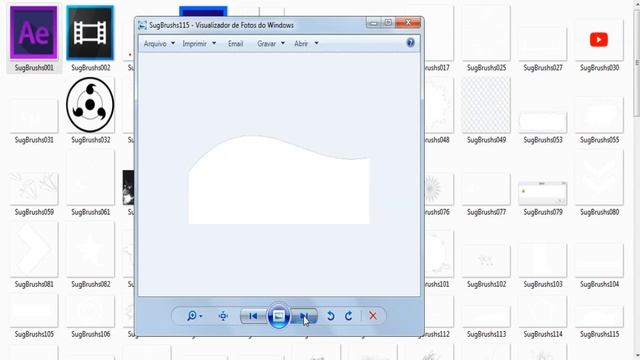Screen dimensions: 640x360
Task: Click the wave image displayed in Photo Viewer
Action: coord(279,180)
